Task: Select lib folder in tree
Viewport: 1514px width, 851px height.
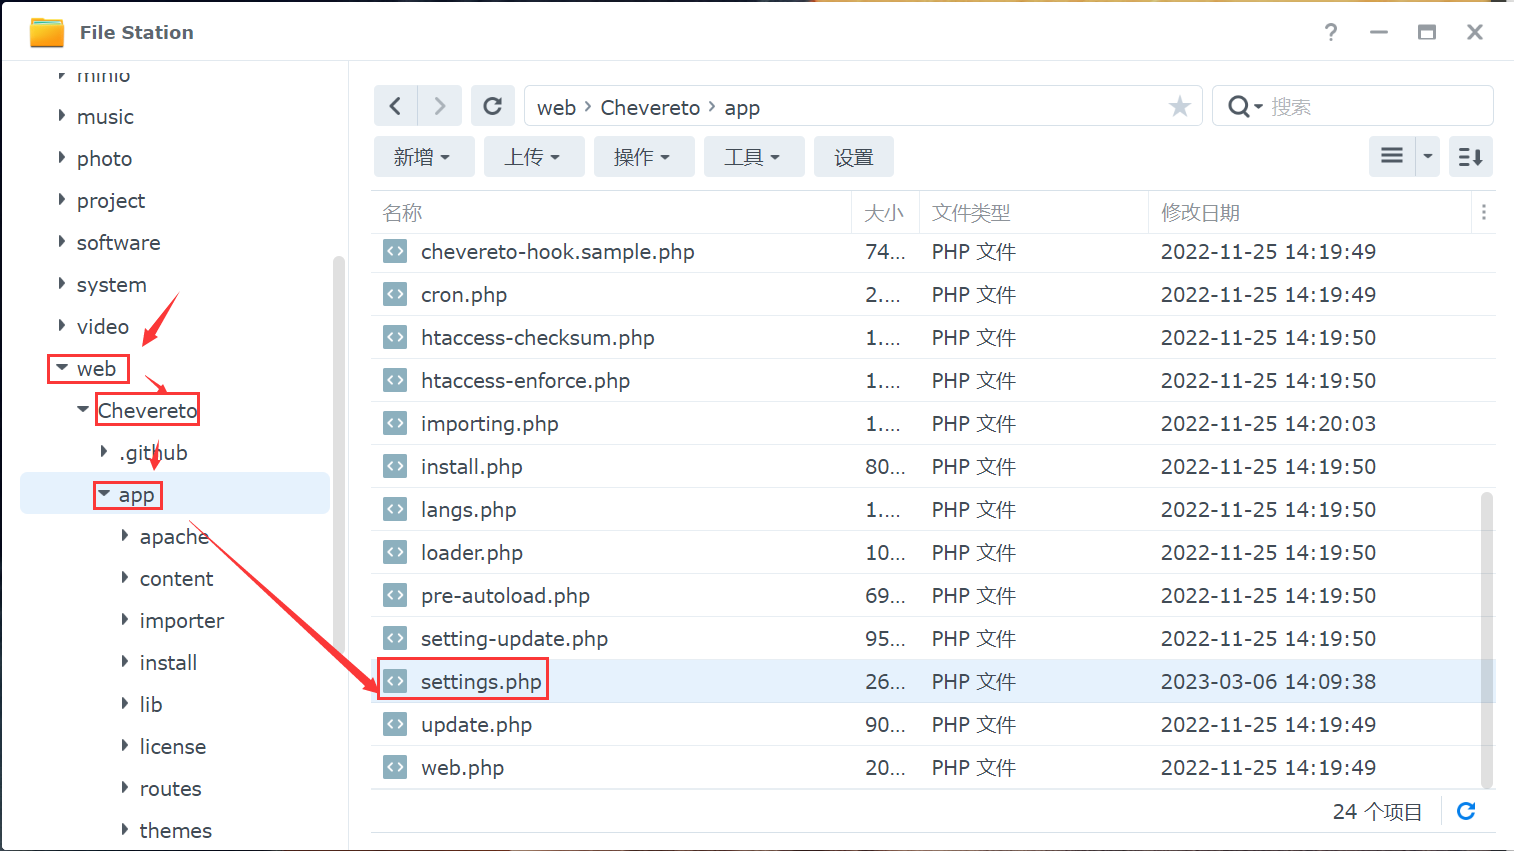Action: (151, 705)
